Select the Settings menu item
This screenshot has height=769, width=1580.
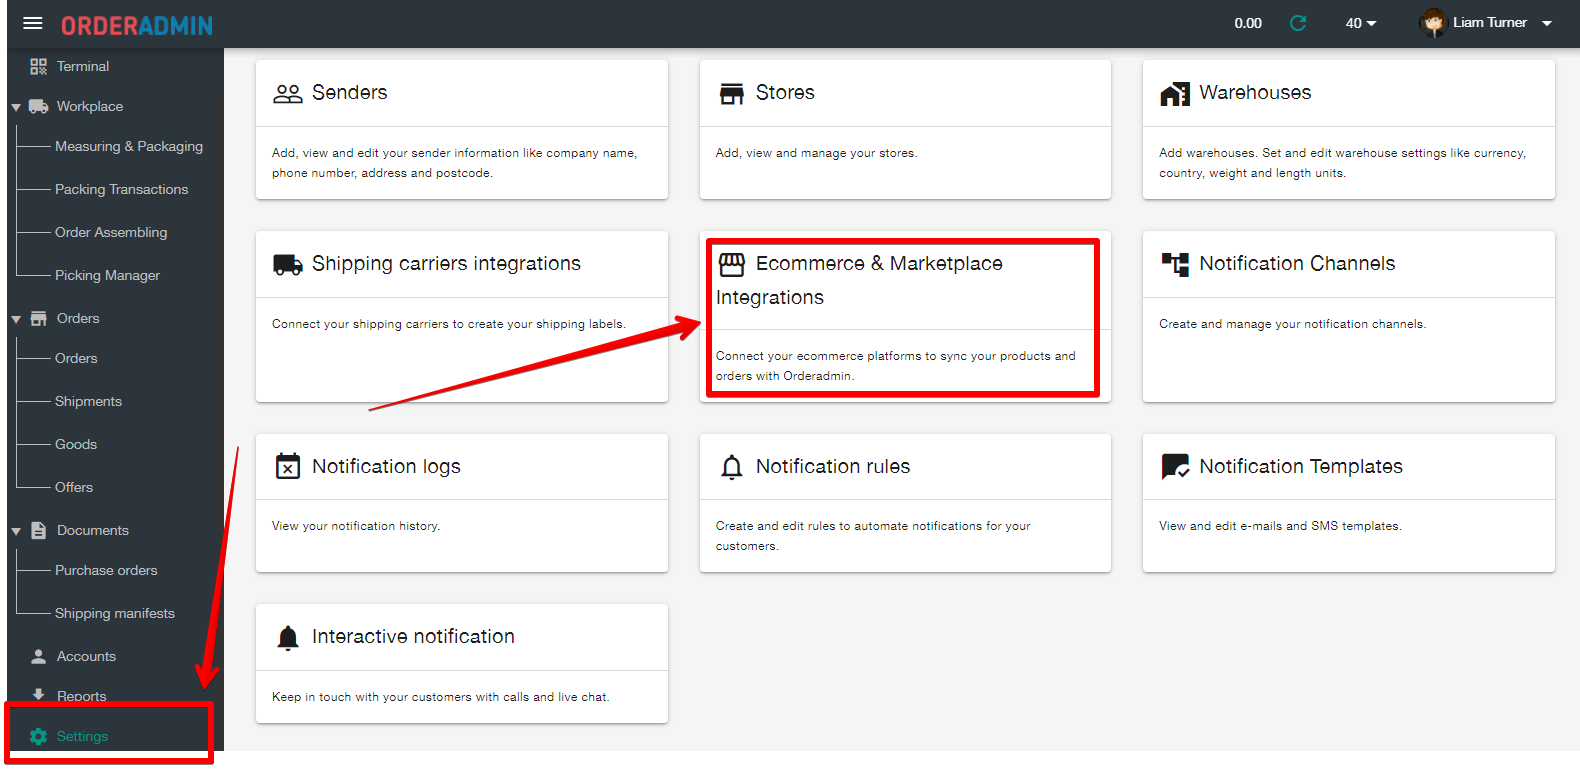[x=82, y=736]
